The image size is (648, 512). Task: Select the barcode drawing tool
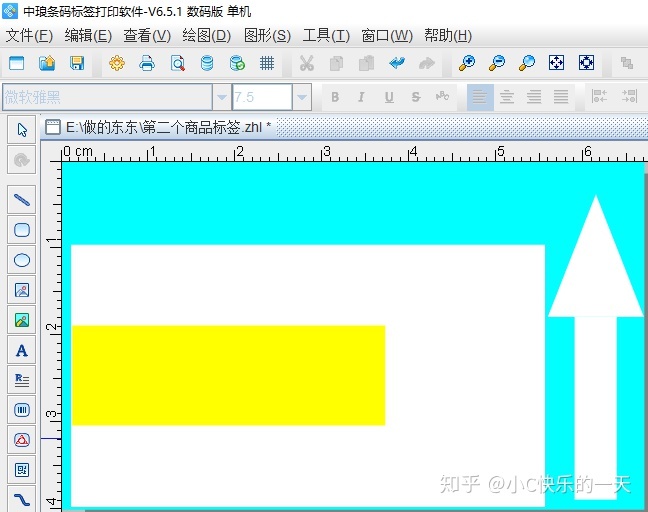21,410
